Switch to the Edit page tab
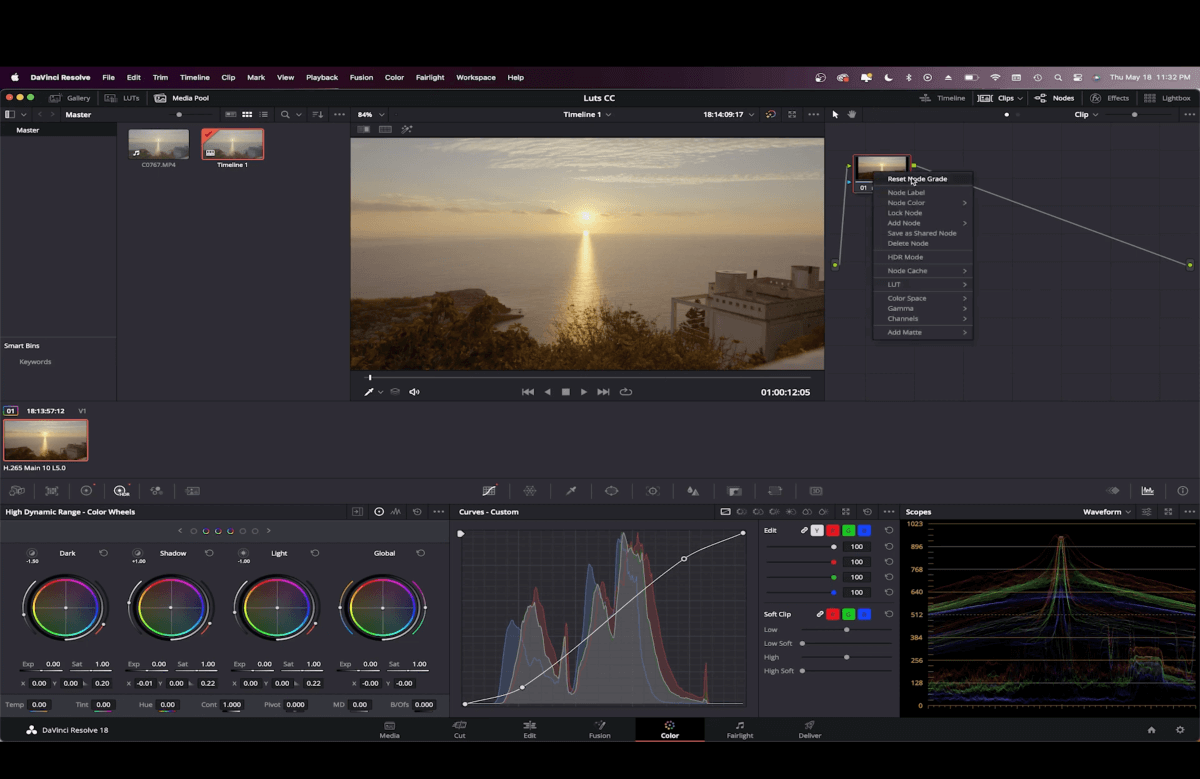Viewport: 1200px width, 779px height. pyautogui.click(x=529, y=730)
